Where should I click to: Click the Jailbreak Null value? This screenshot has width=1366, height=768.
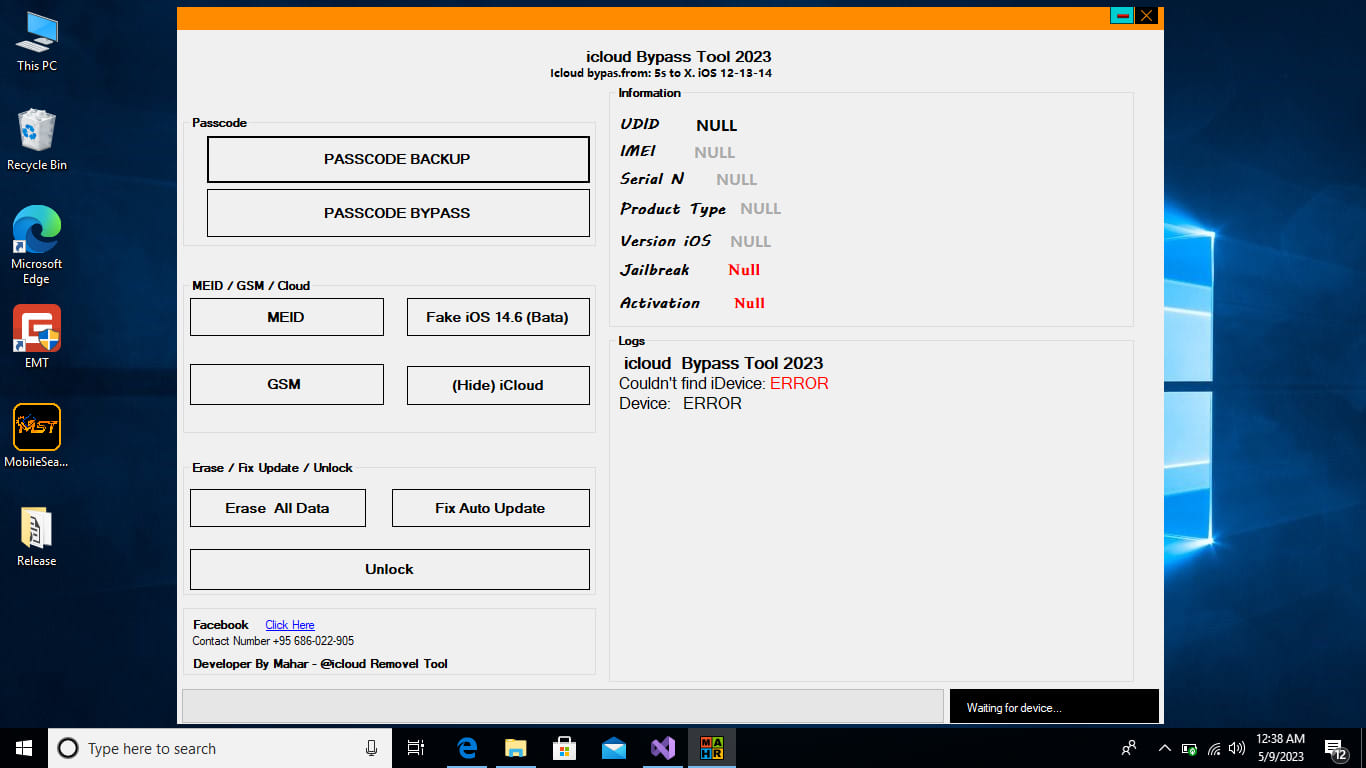click(x=744, y=270)
